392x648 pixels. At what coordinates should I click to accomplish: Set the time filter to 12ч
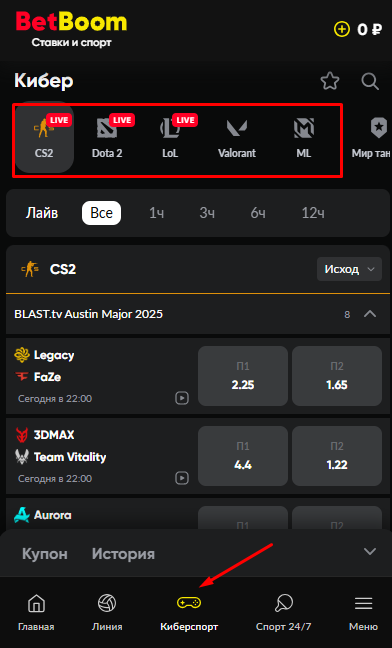coord(313,213)
